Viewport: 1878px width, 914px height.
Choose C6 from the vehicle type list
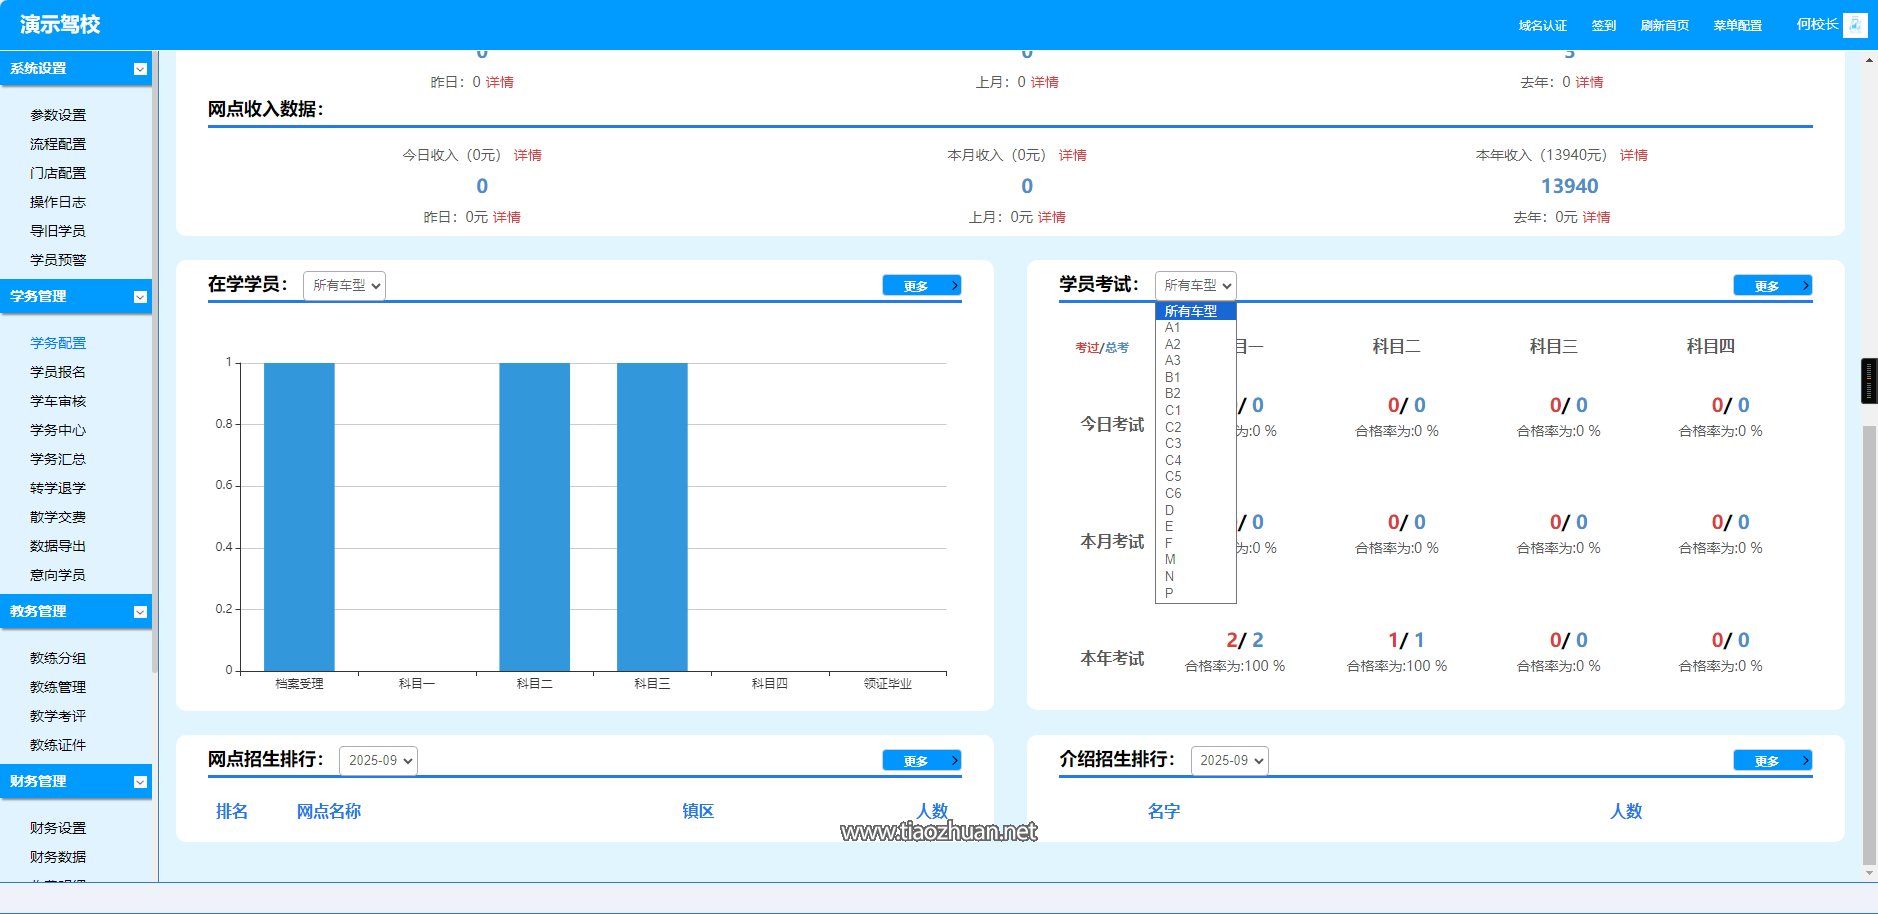(1195, 494)
